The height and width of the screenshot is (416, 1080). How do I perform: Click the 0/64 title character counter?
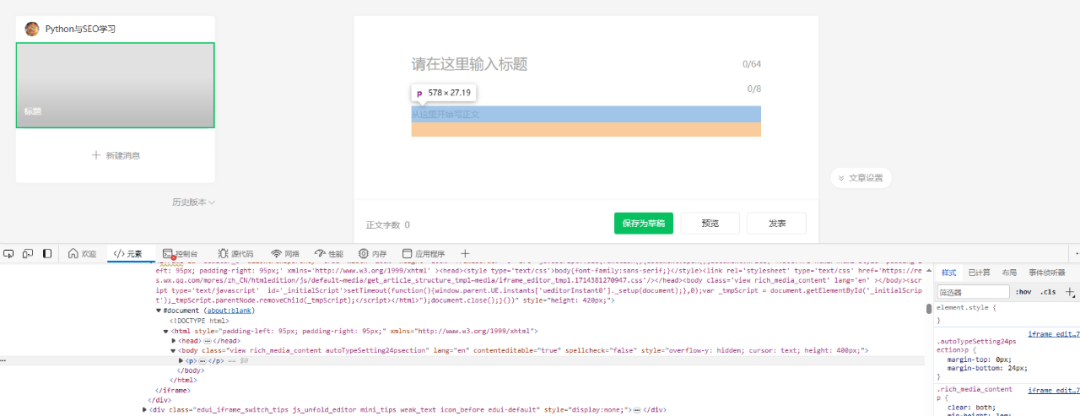[751, 65]
